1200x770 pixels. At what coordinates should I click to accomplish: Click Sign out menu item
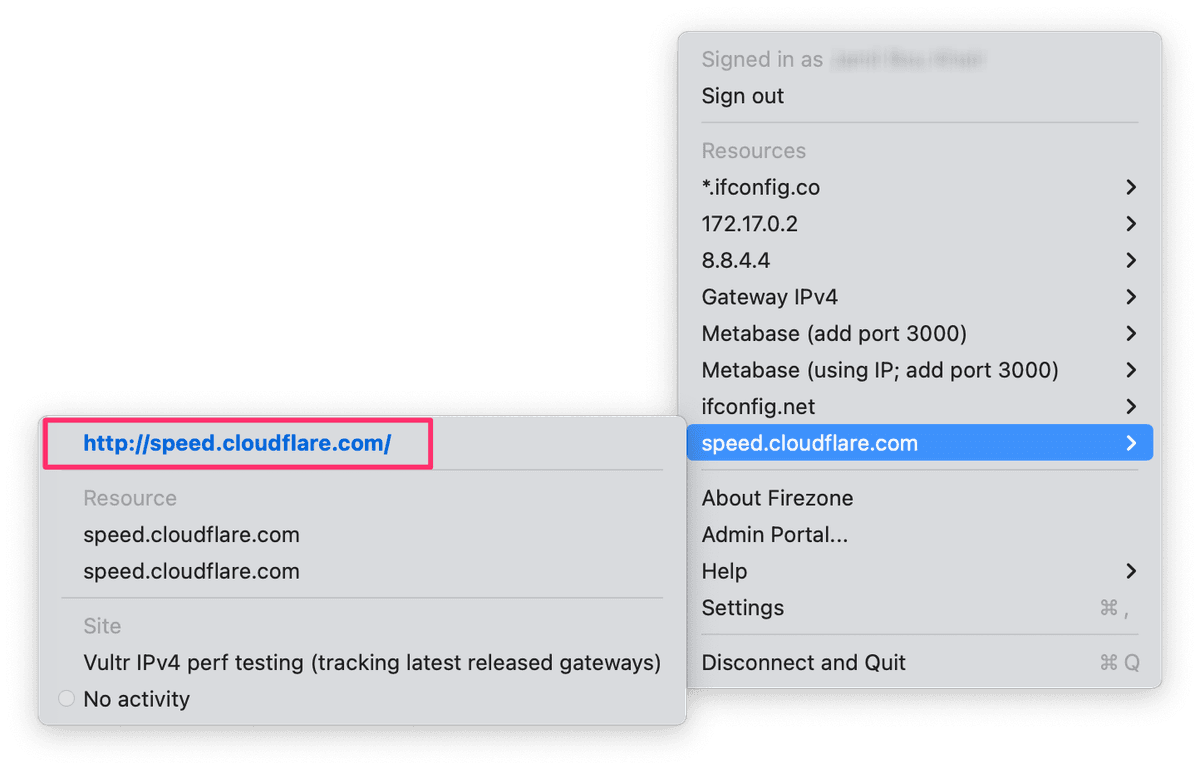click(743, 96)
